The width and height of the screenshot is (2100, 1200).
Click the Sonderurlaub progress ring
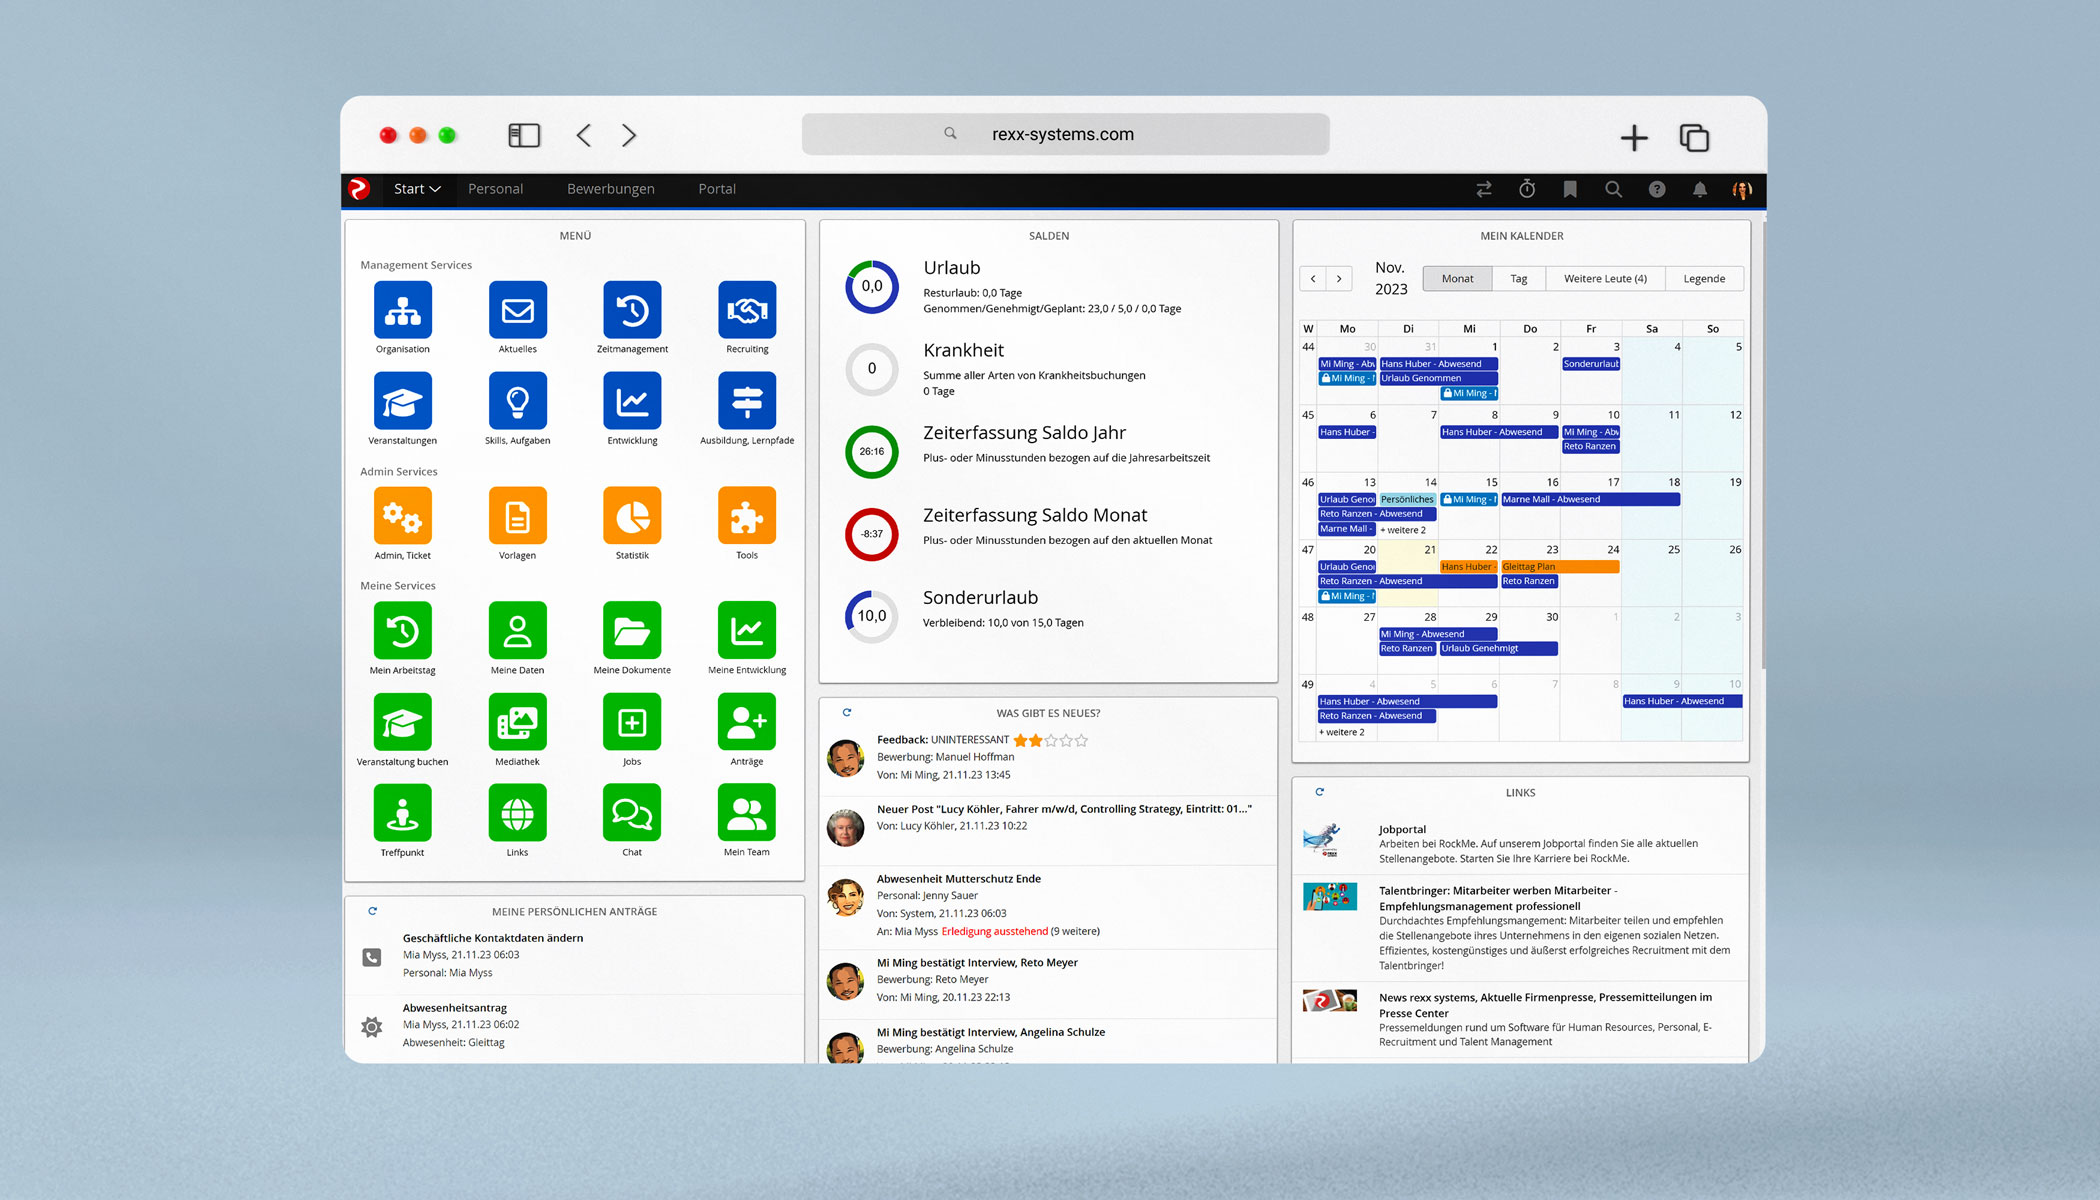click(871, 616)
